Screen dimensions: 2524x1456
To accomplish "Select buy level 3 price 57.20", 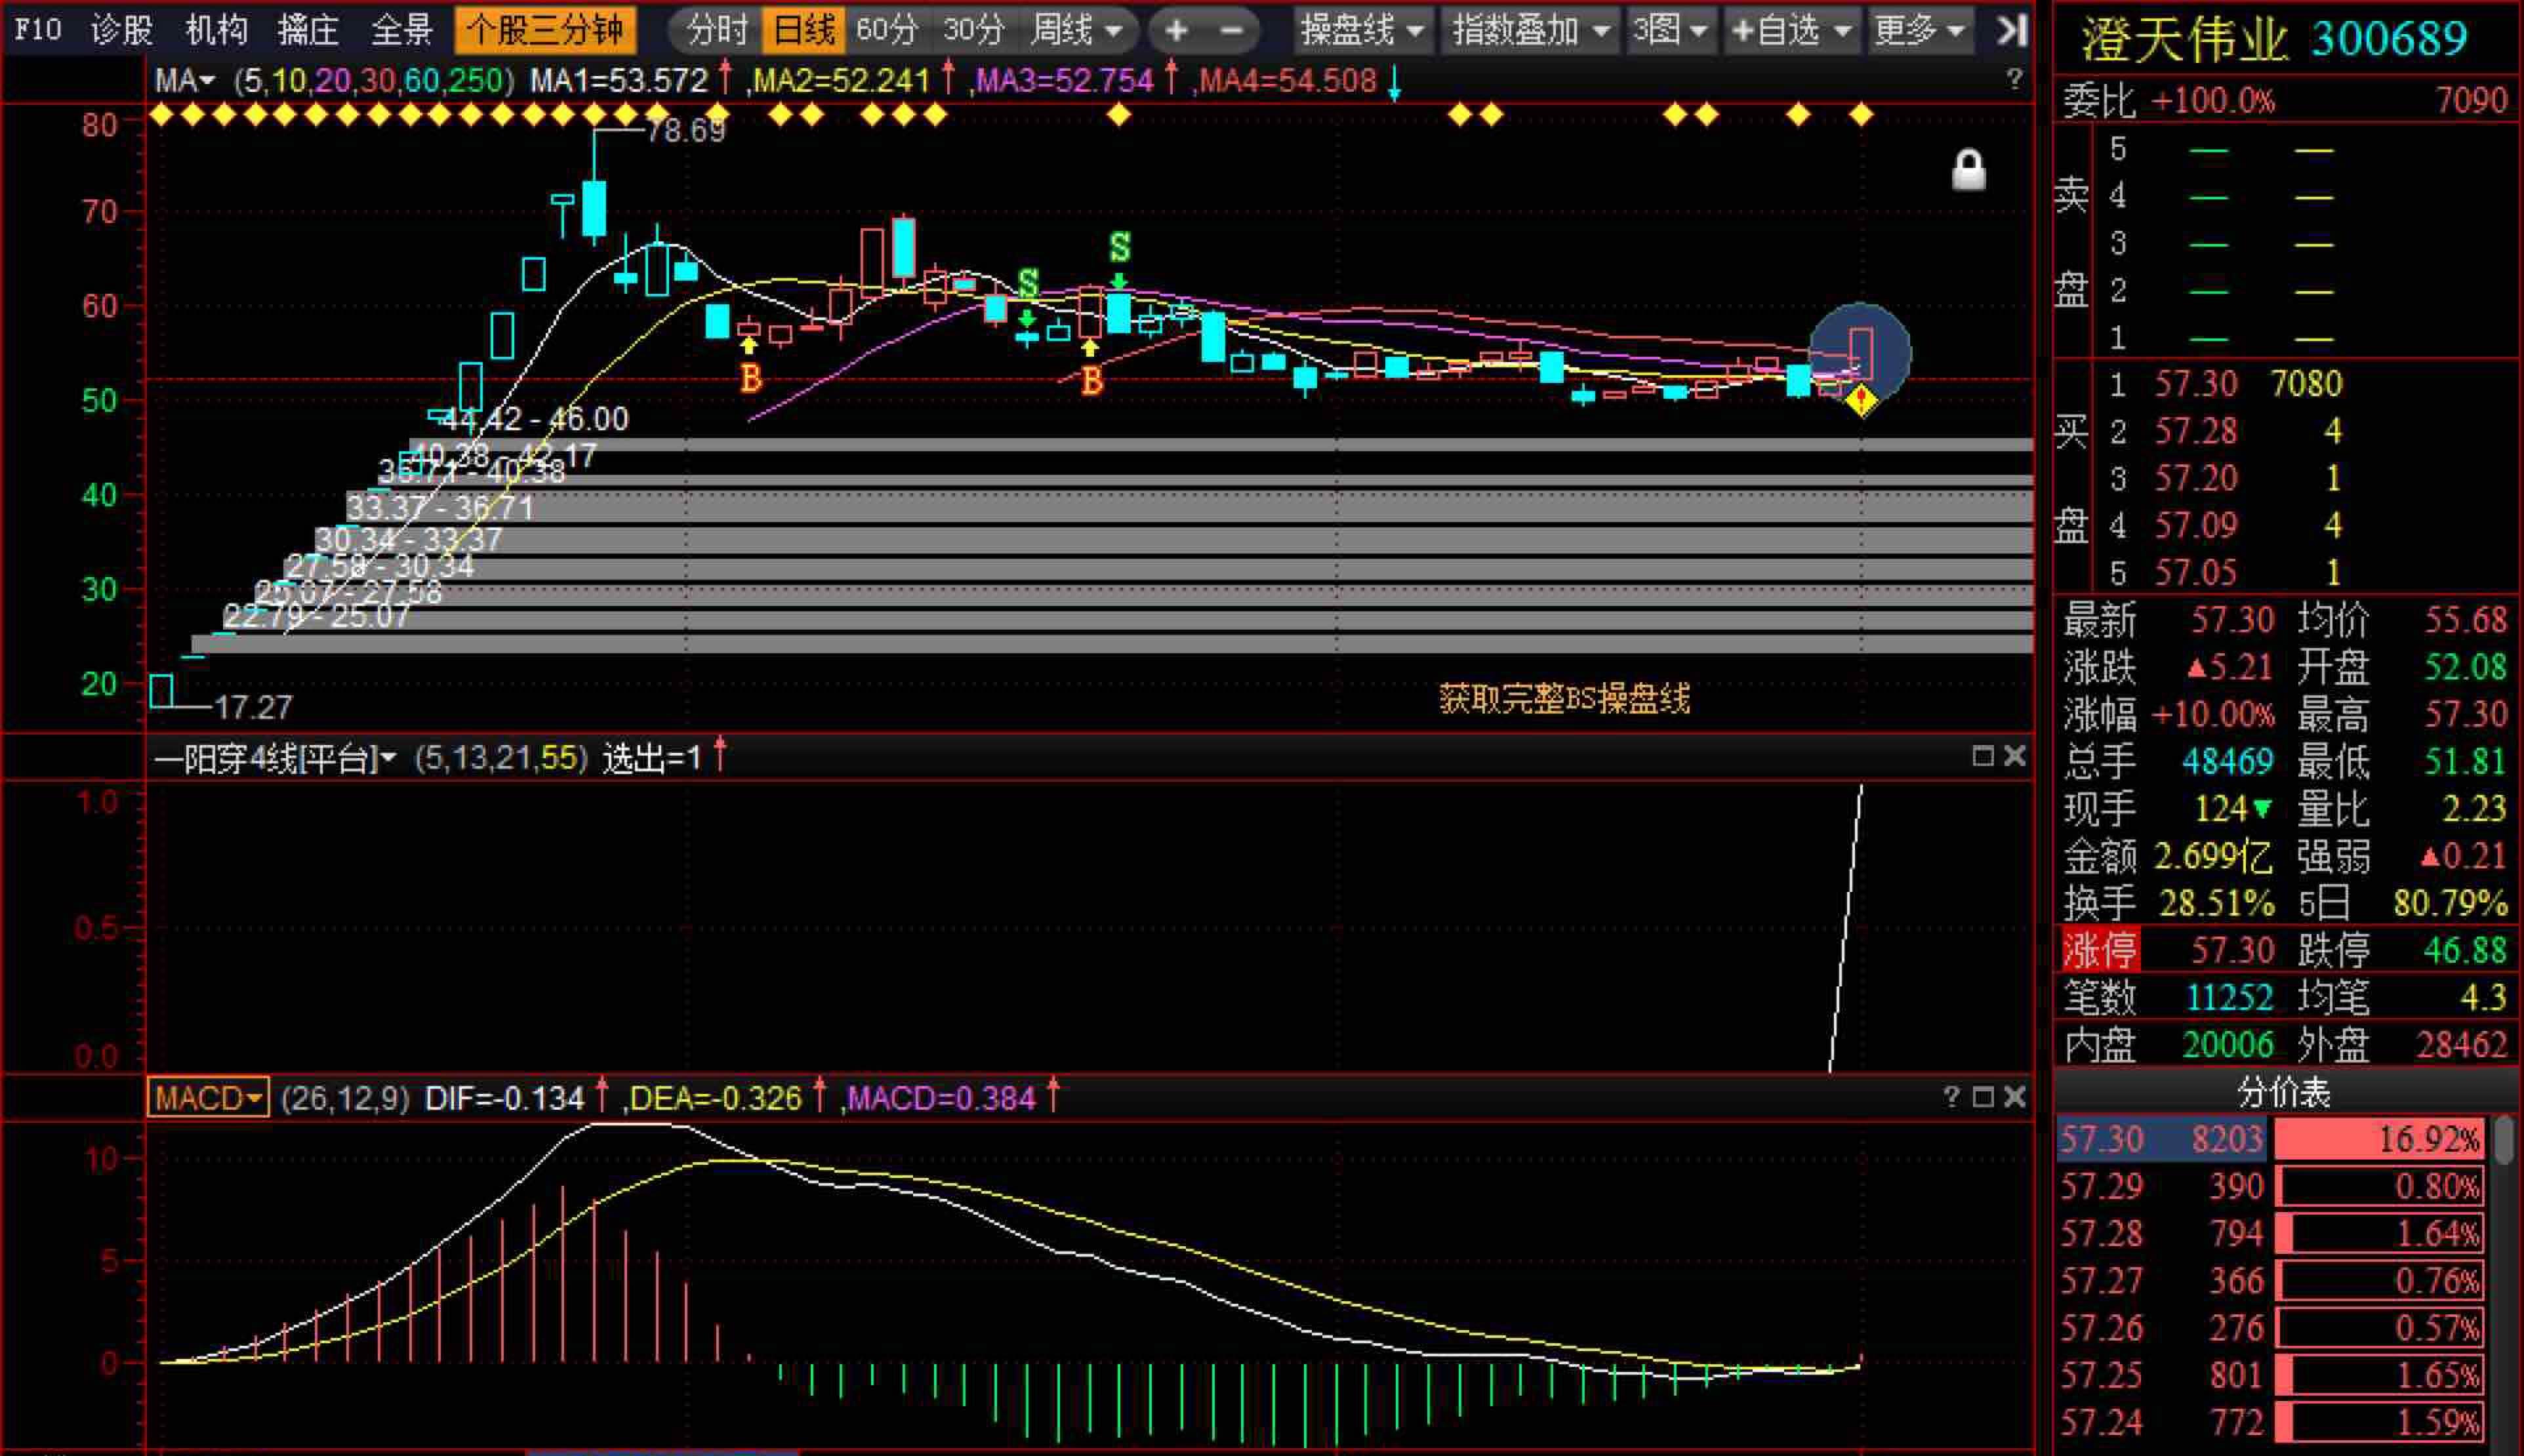I will pyautogui.click(x=2195, y=478).
